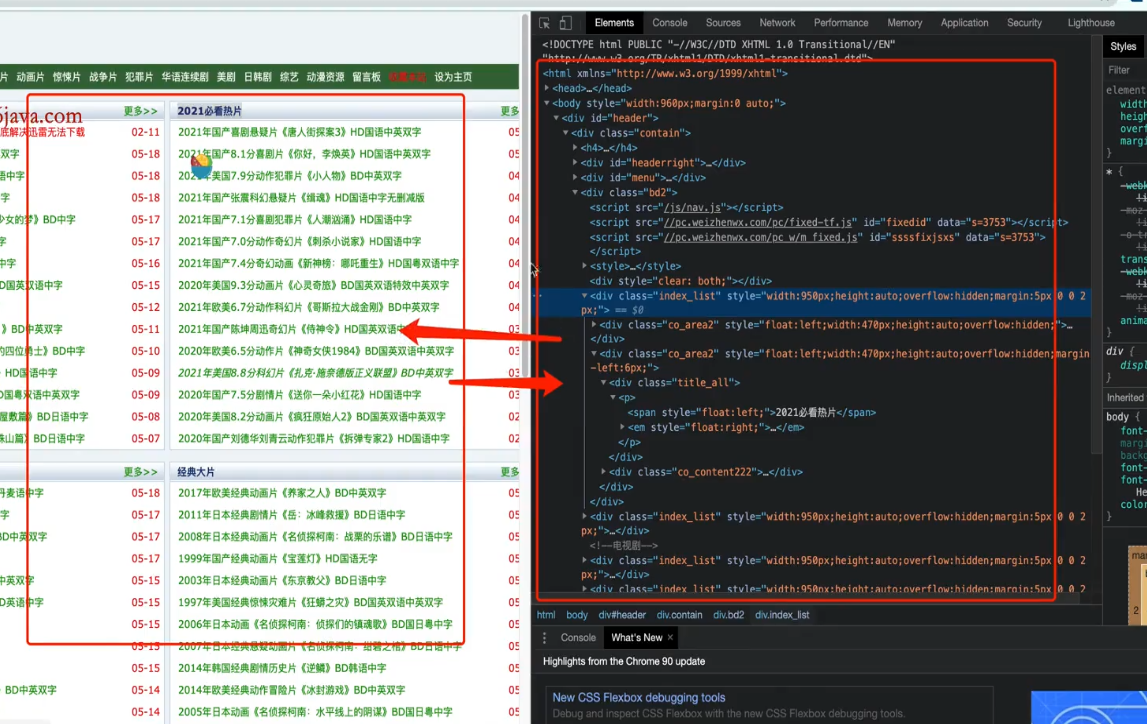Open the 动画片 menu on the webpage
Screen dimensions: 1147x724
(x=31, y=77)
